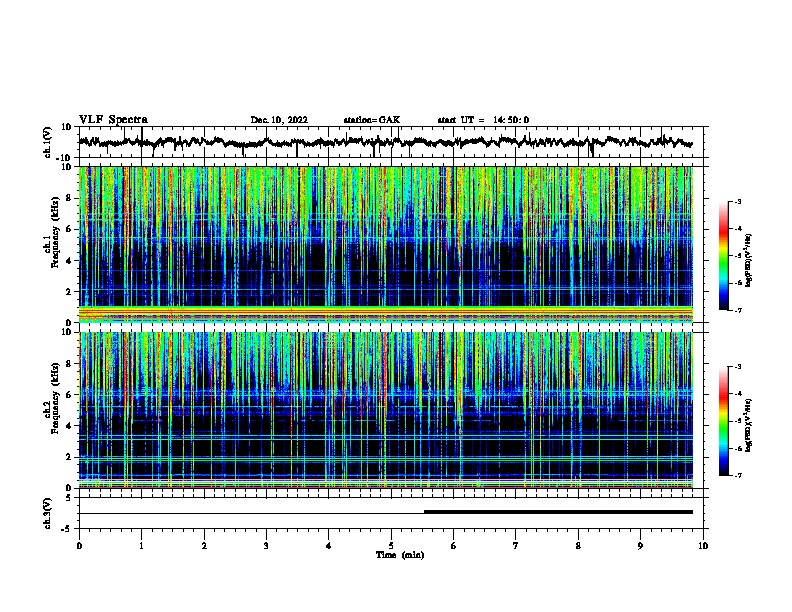Click time axis tick label "3"
The width and height of the screenshot is (792, 612).
click(x=266, y=546)
